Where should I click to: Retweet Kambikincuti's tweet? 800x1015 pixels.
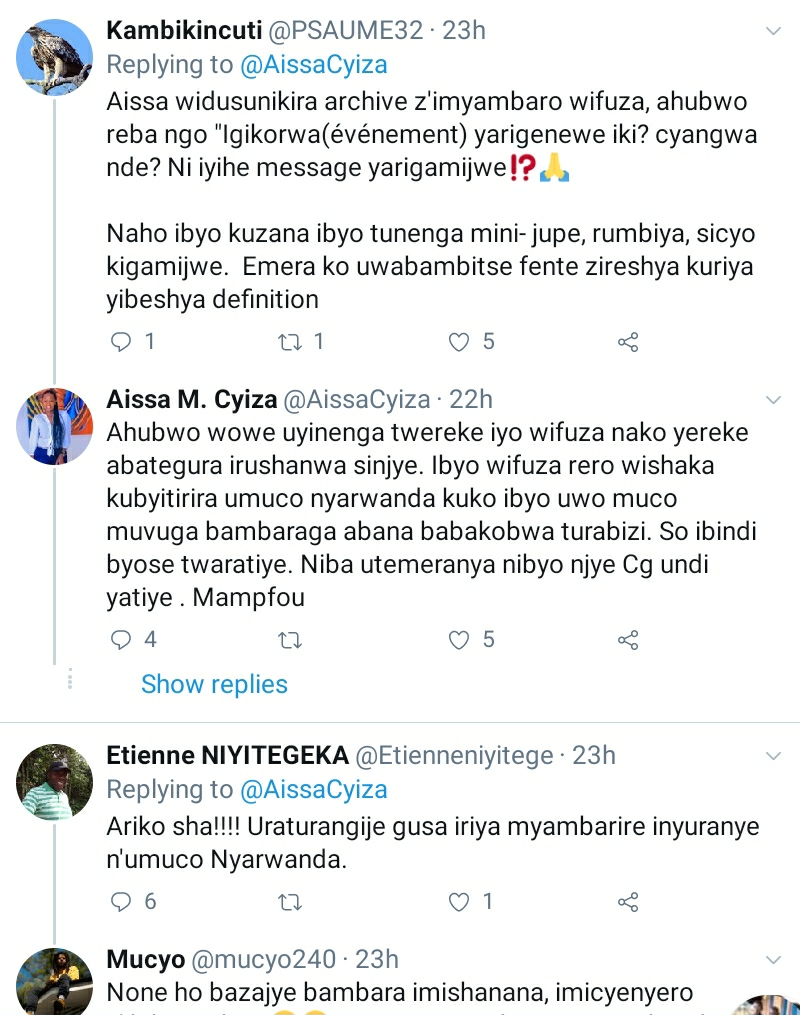pyautogui.click(x=289, y=342)
